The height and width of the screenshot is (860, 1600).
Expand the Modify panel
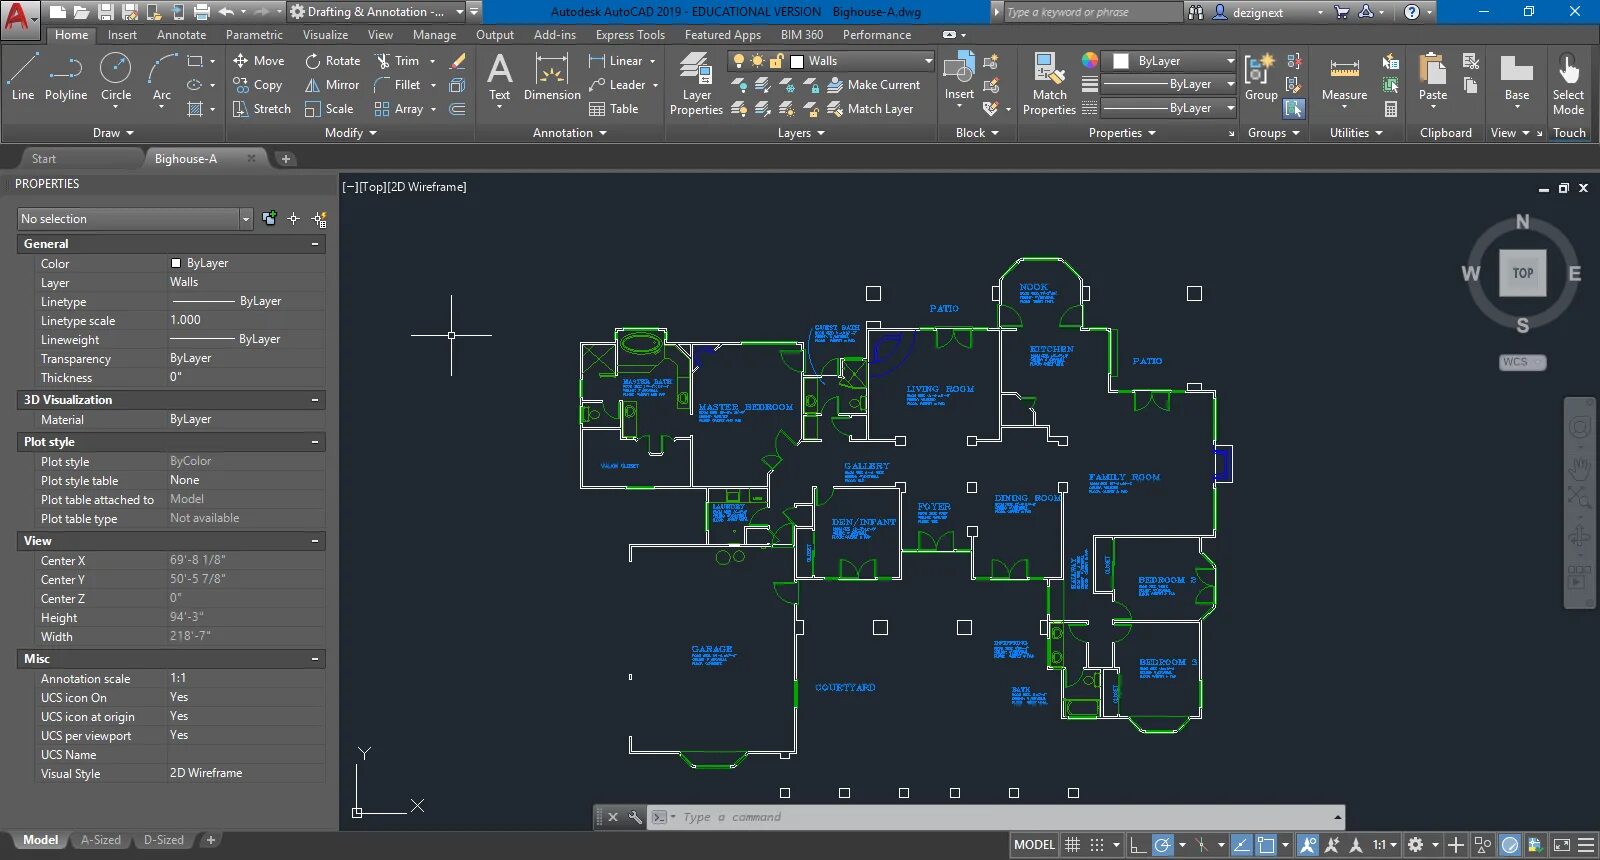click(x=351, y=133)
